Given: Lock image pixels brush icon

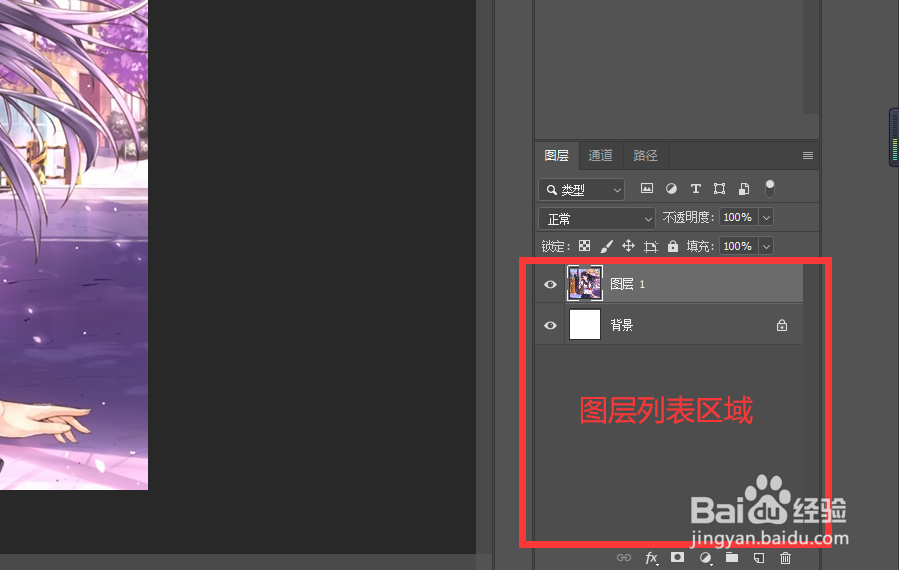Looking at the screenshot, I should pyautogui.click(x=607, y=246).
